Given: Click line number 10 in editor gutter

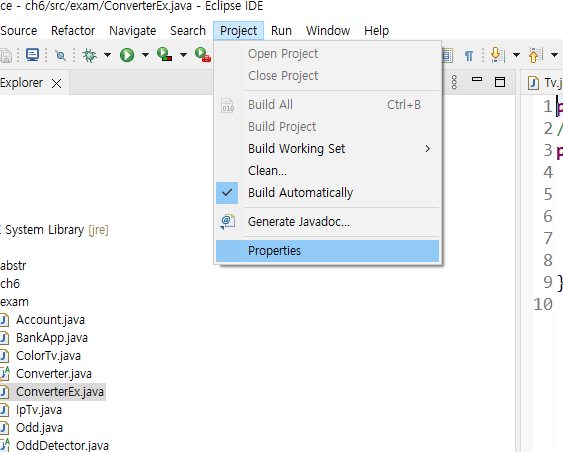Looking at the screenshot, I should pos(543,304).
